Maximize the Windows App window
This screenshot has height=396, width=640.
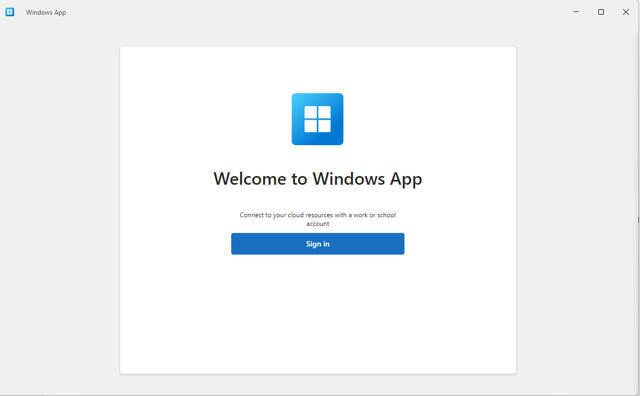coord(601,12)
